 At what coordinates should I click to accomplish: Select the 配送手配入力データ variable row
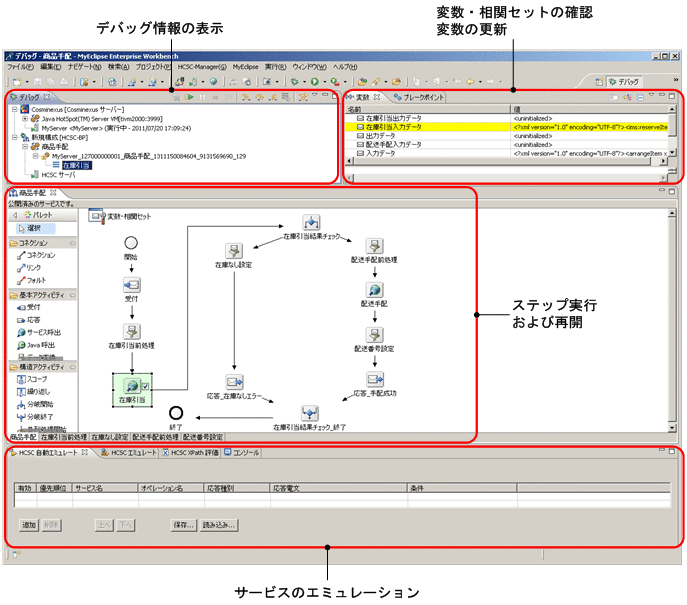(x=506, y=145)
